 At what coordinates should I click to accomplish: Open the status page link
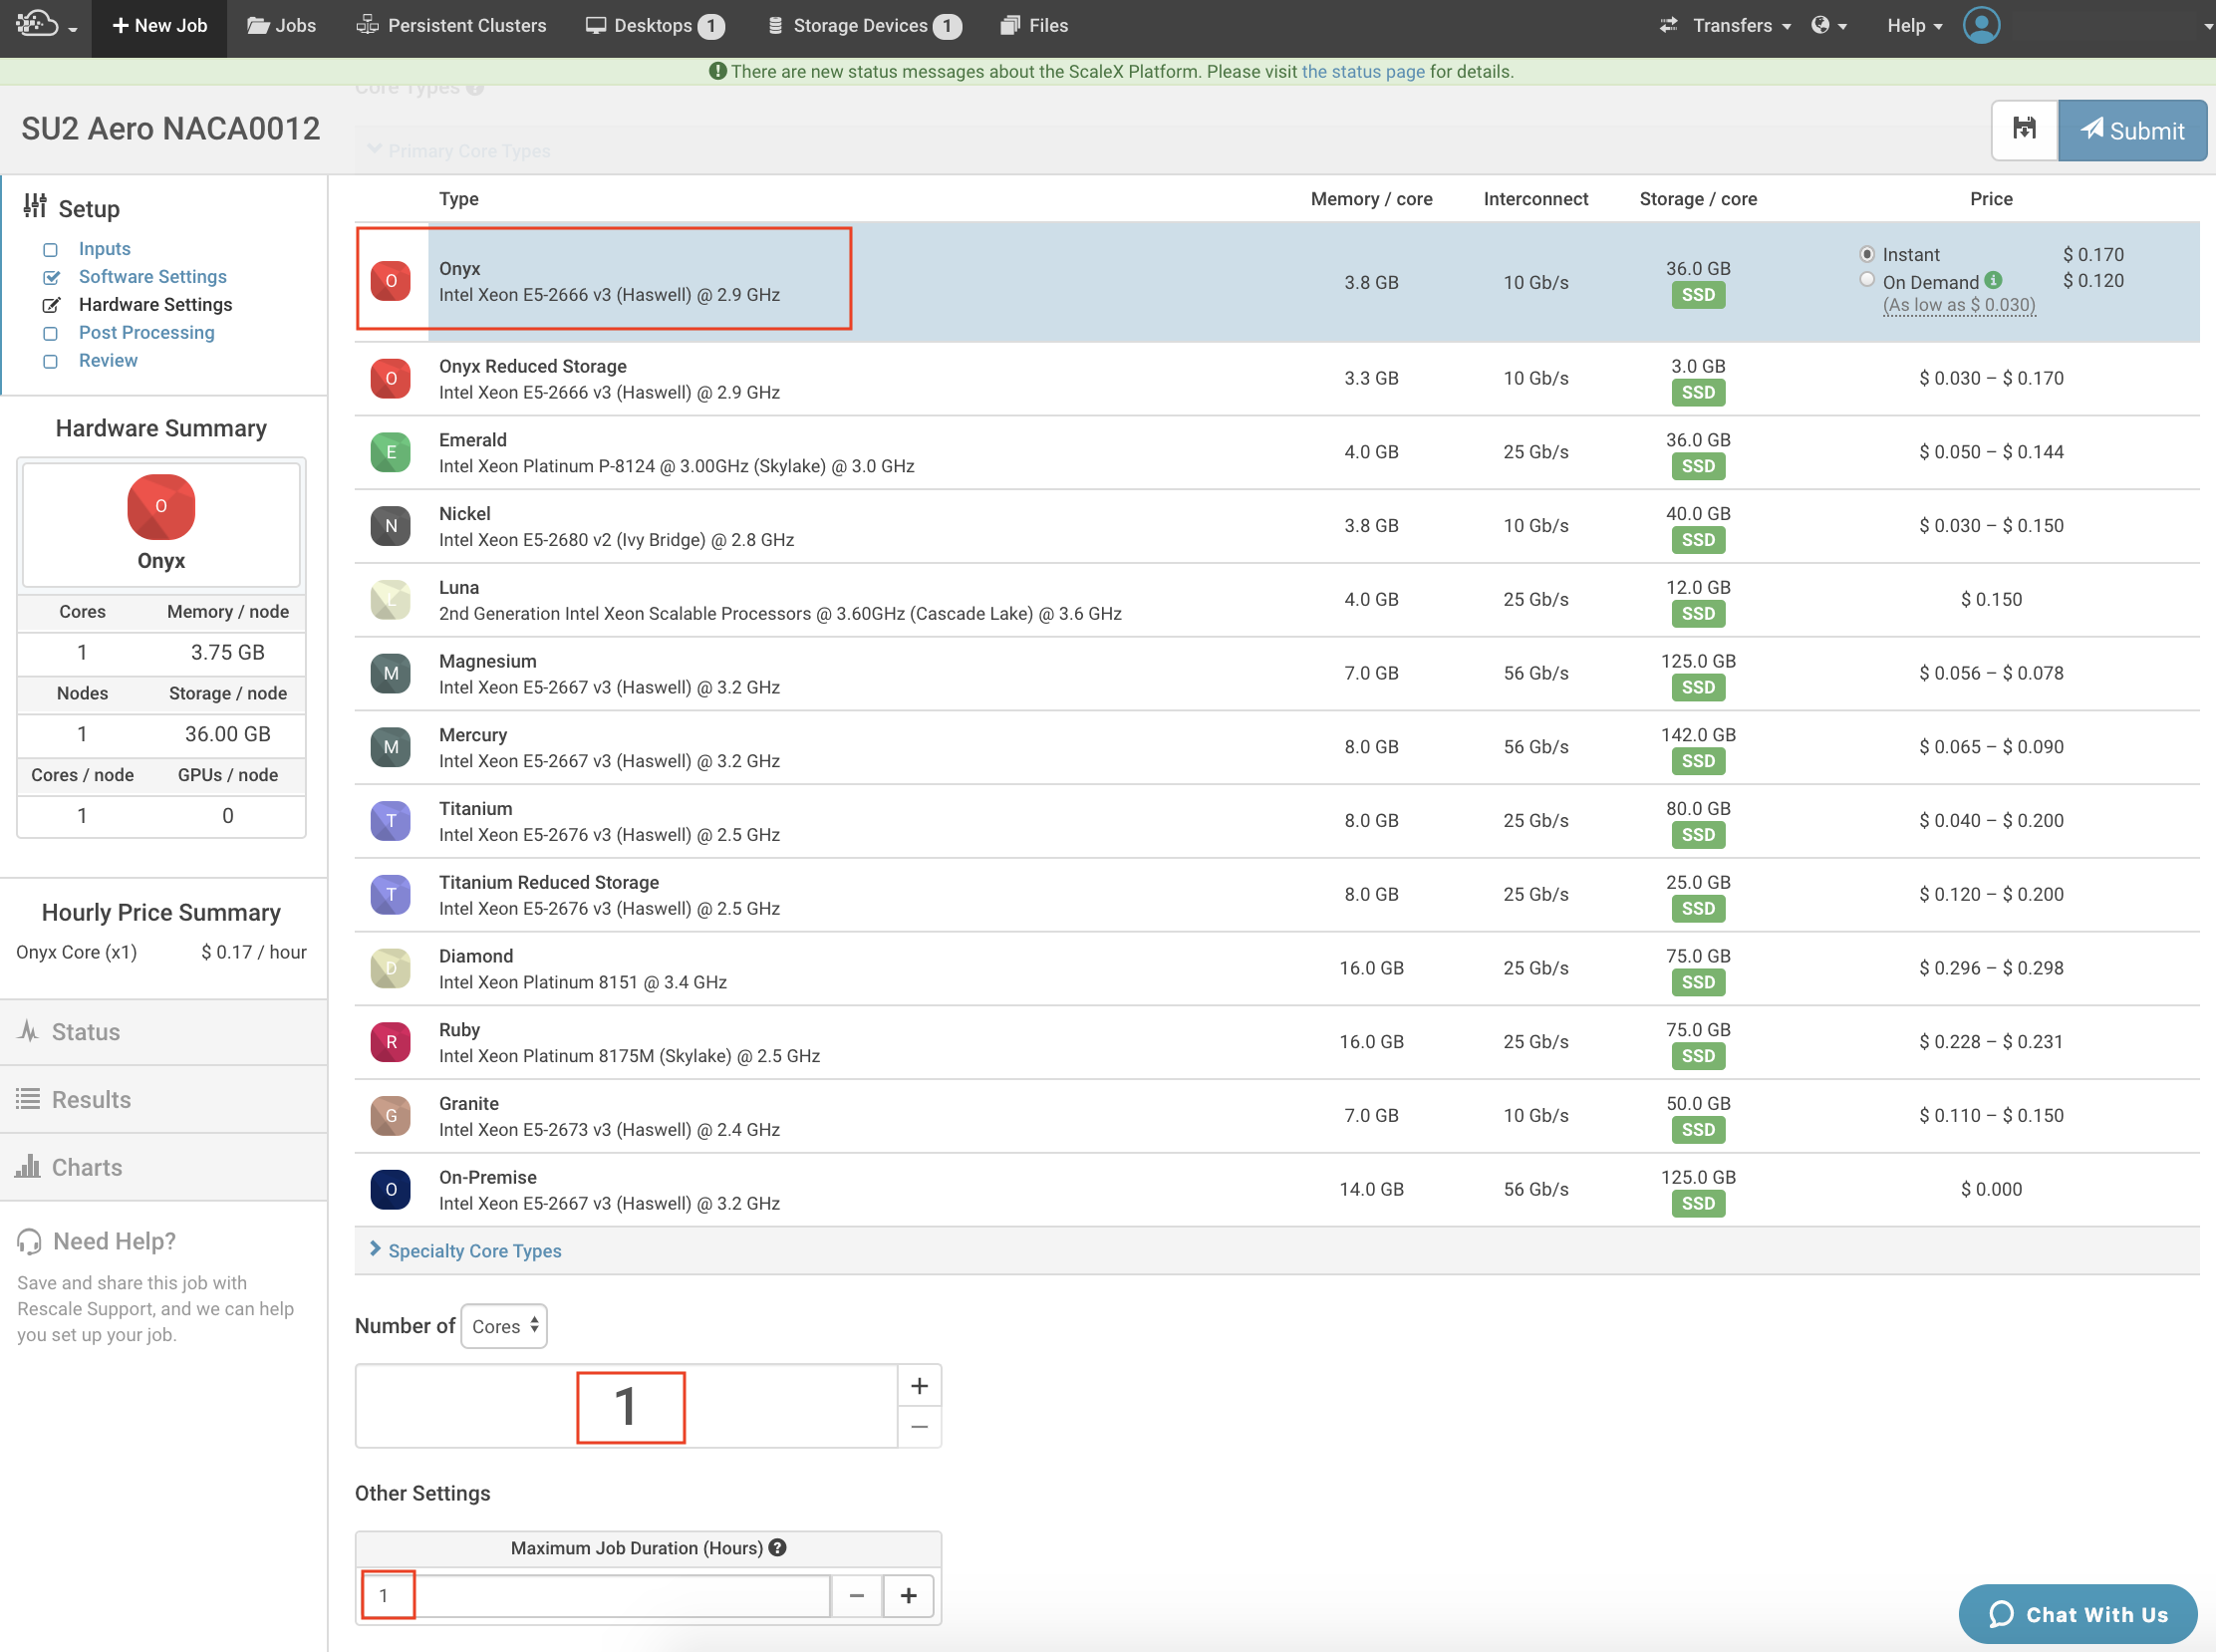[1362, 71]
